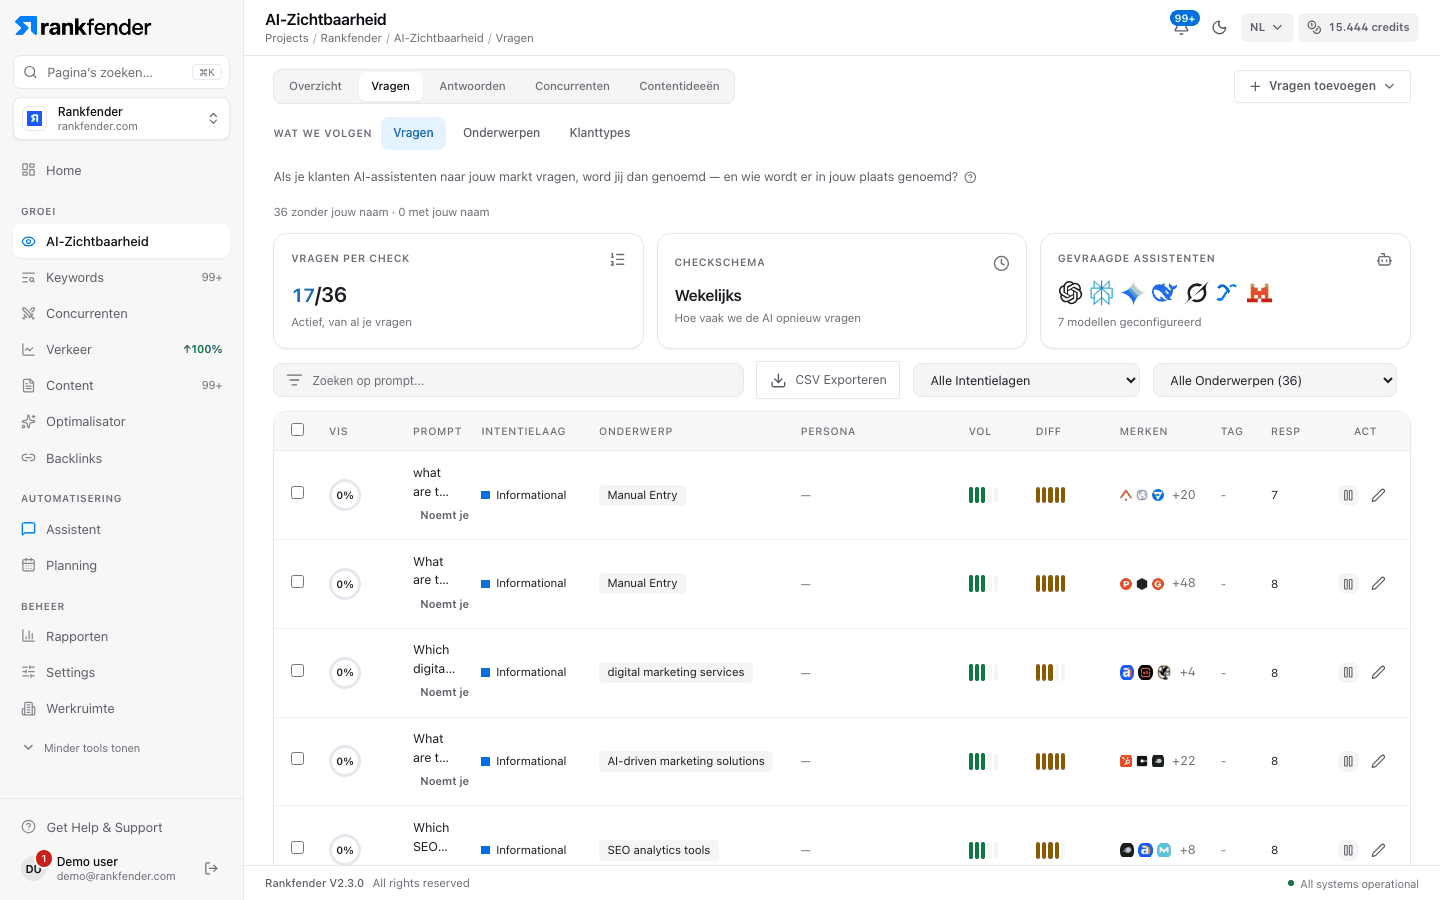Open the Alle Intentielagen dropdown
The image size is (1440, 900).
(x=1027, y=380)
